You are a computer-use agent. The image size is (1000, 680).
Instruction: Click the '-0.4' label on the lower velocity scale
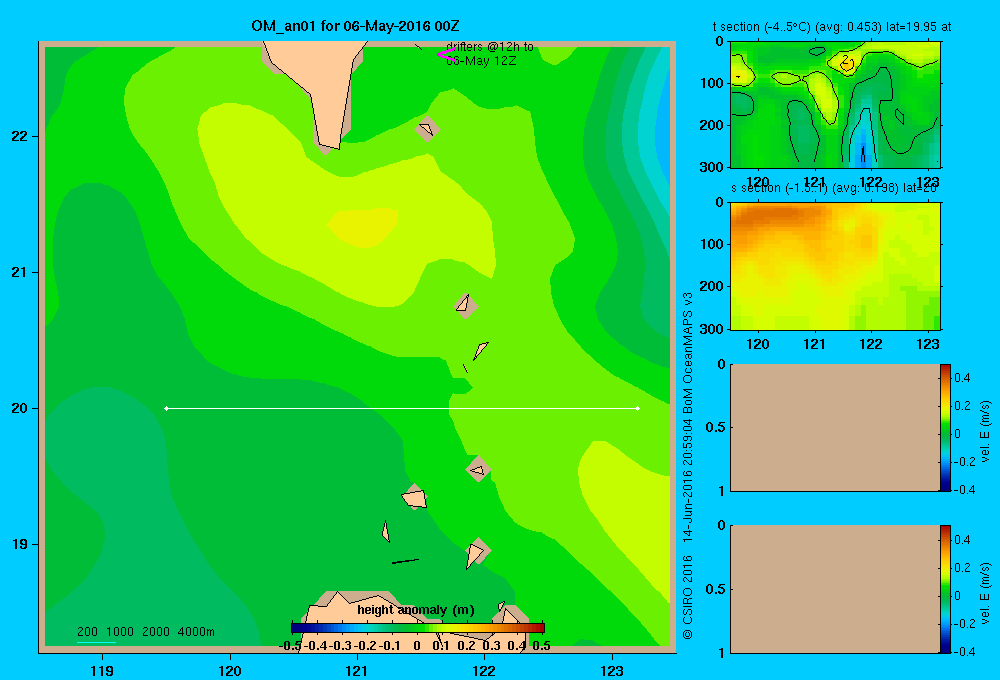[x=964, y=652]
